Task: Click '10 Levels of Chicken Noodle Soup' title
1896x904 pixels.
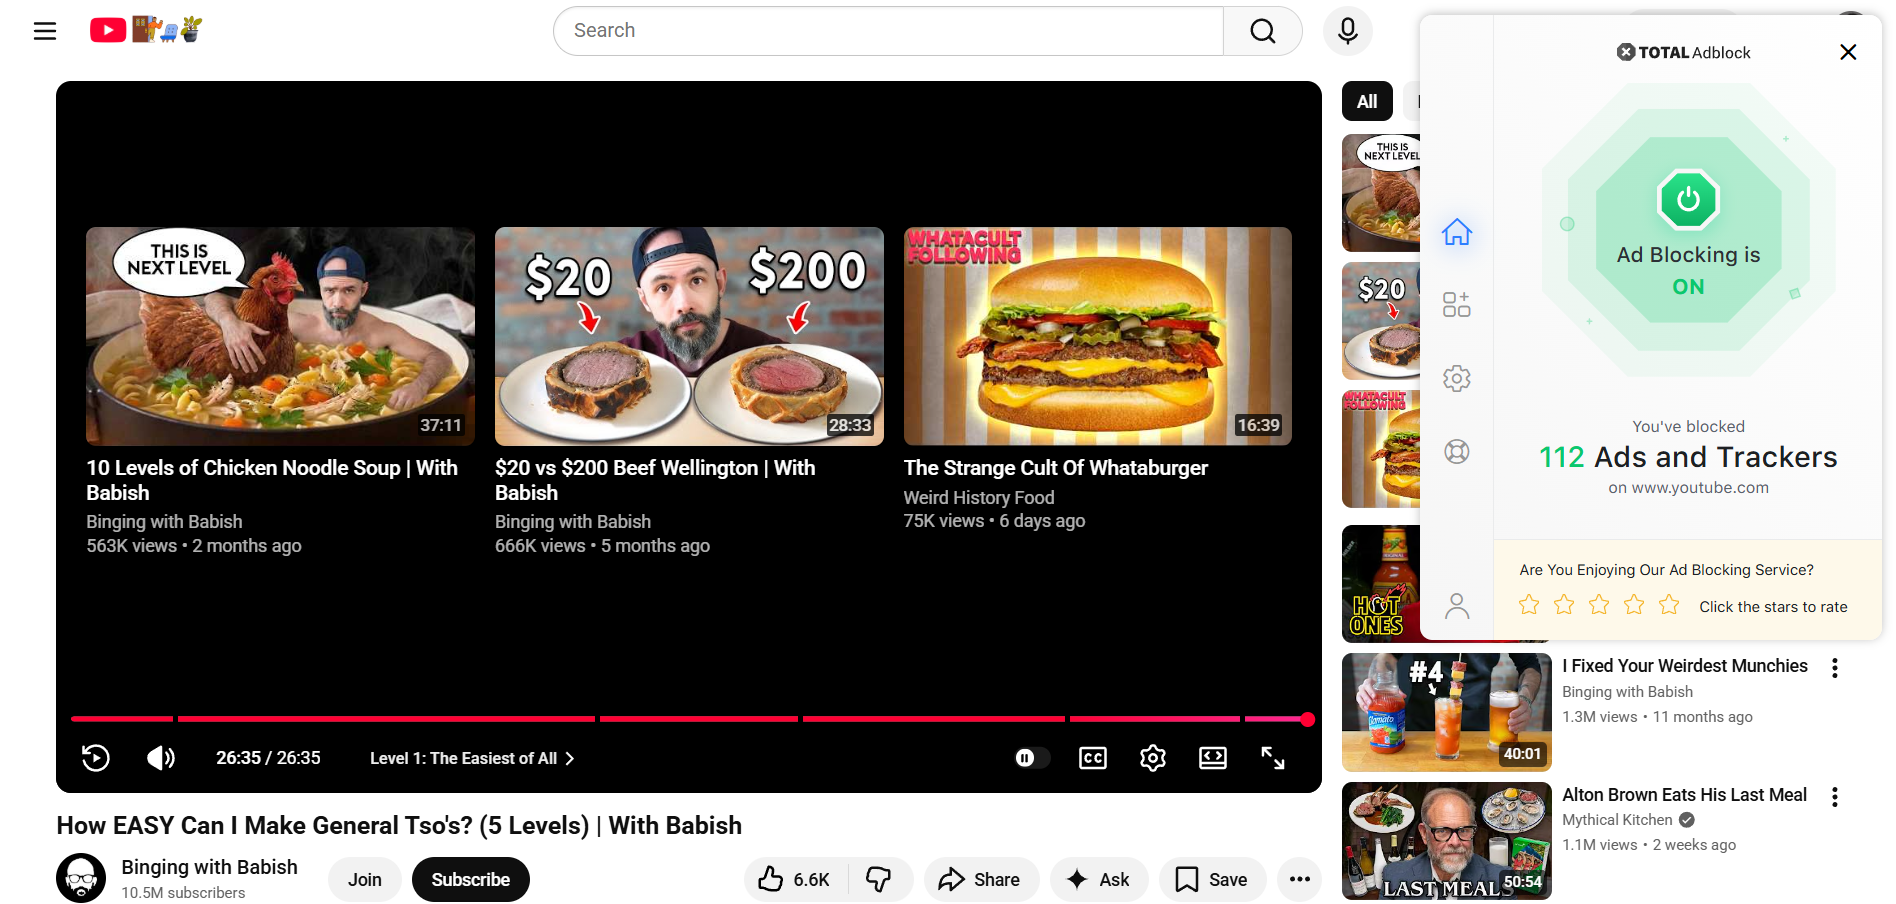Action: tap(272, 480)
